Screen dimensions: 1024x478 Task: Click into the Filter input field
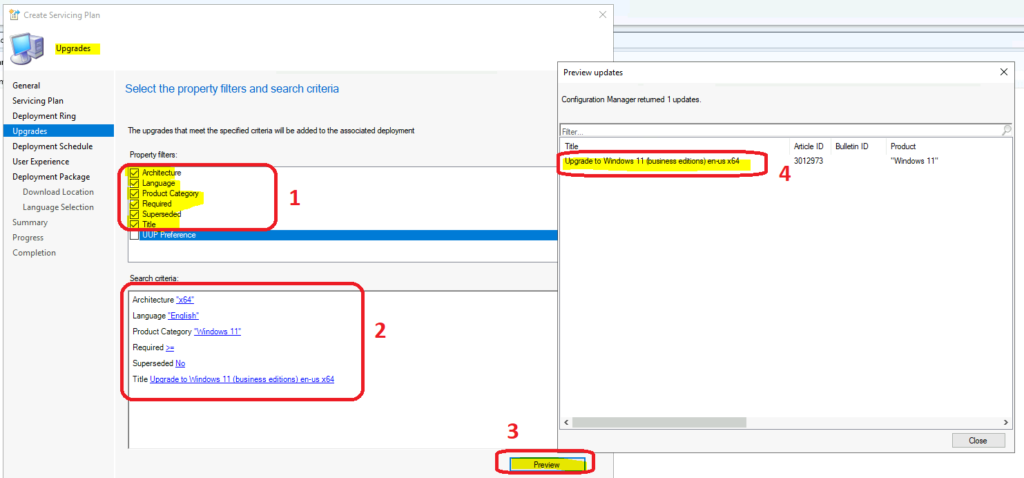780,131
